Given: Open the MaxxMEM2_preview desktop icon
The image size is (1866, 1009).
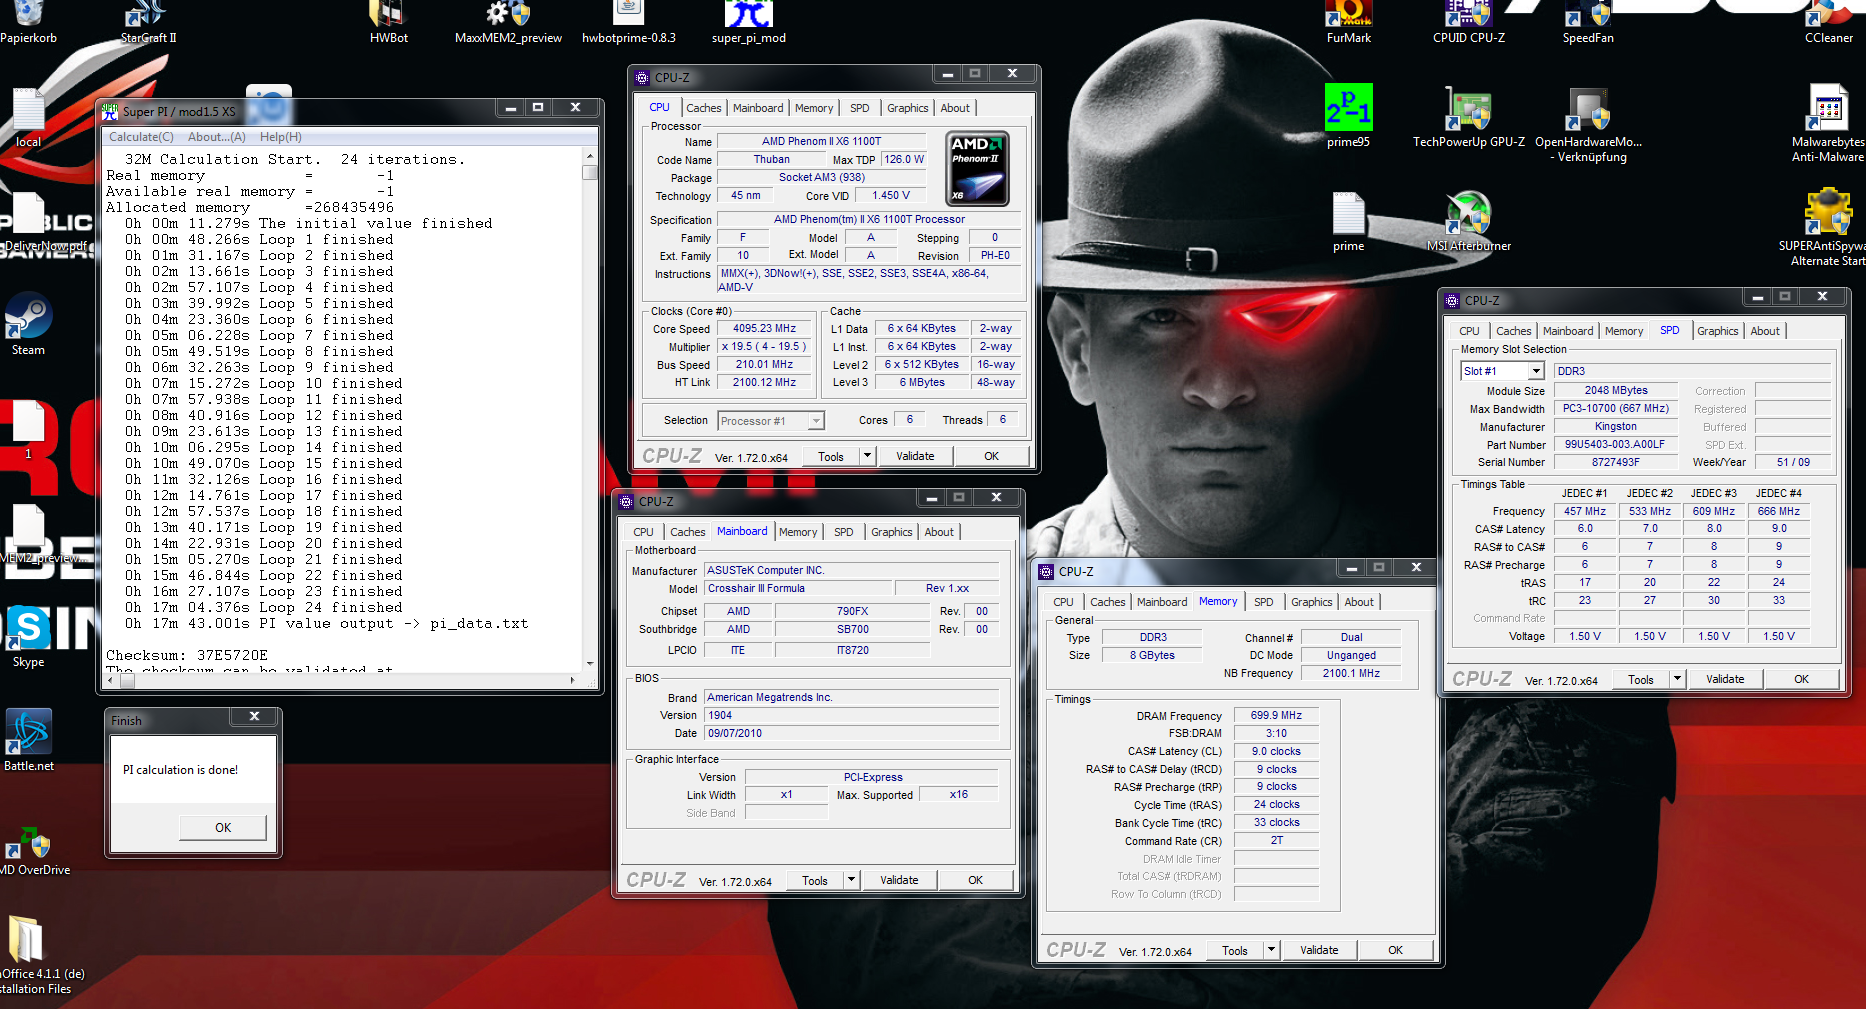Looking at the screenshot, I should [508, 22].
